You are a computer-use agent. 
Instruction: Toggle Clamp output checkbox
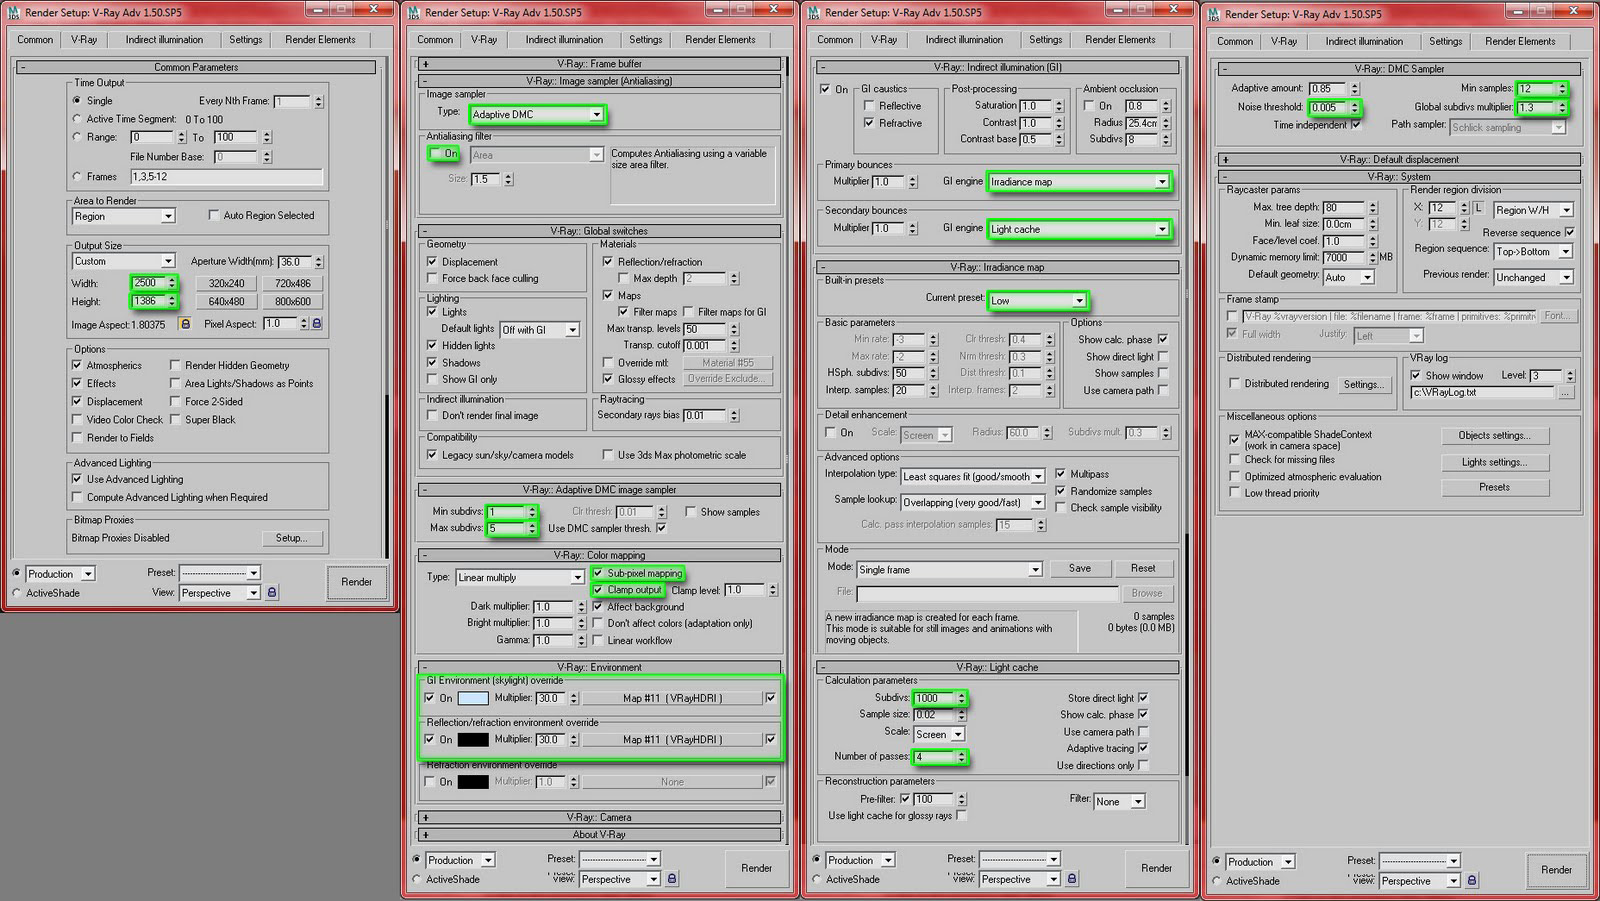[598, 590]
